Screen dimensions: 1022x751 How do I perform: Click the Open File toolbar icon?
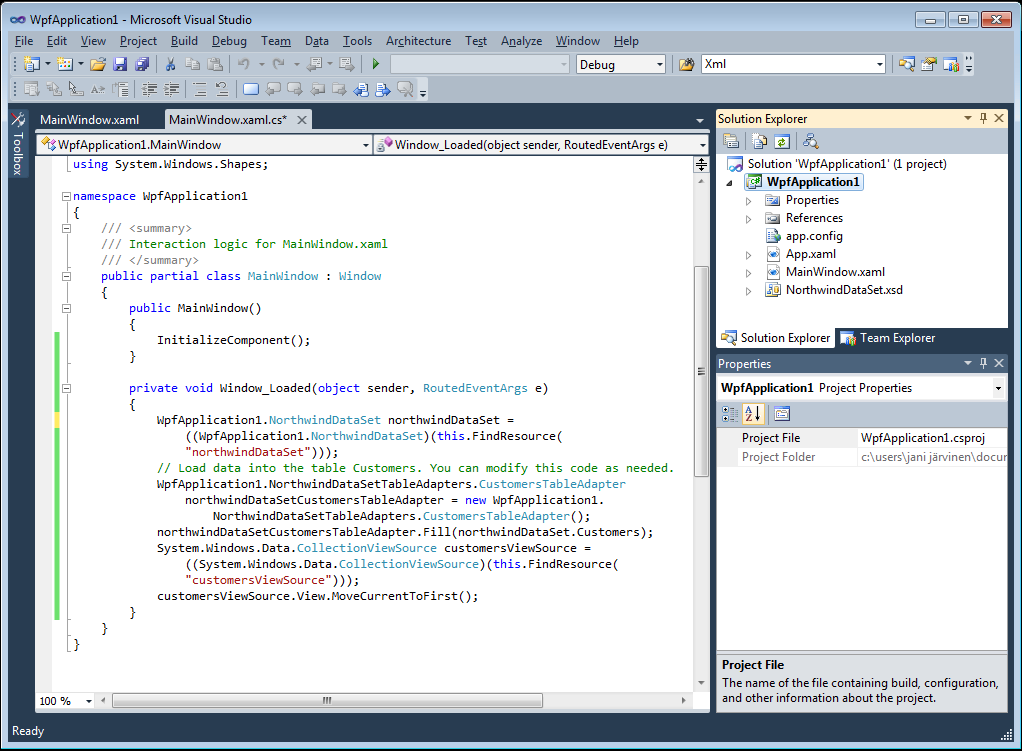97,64
